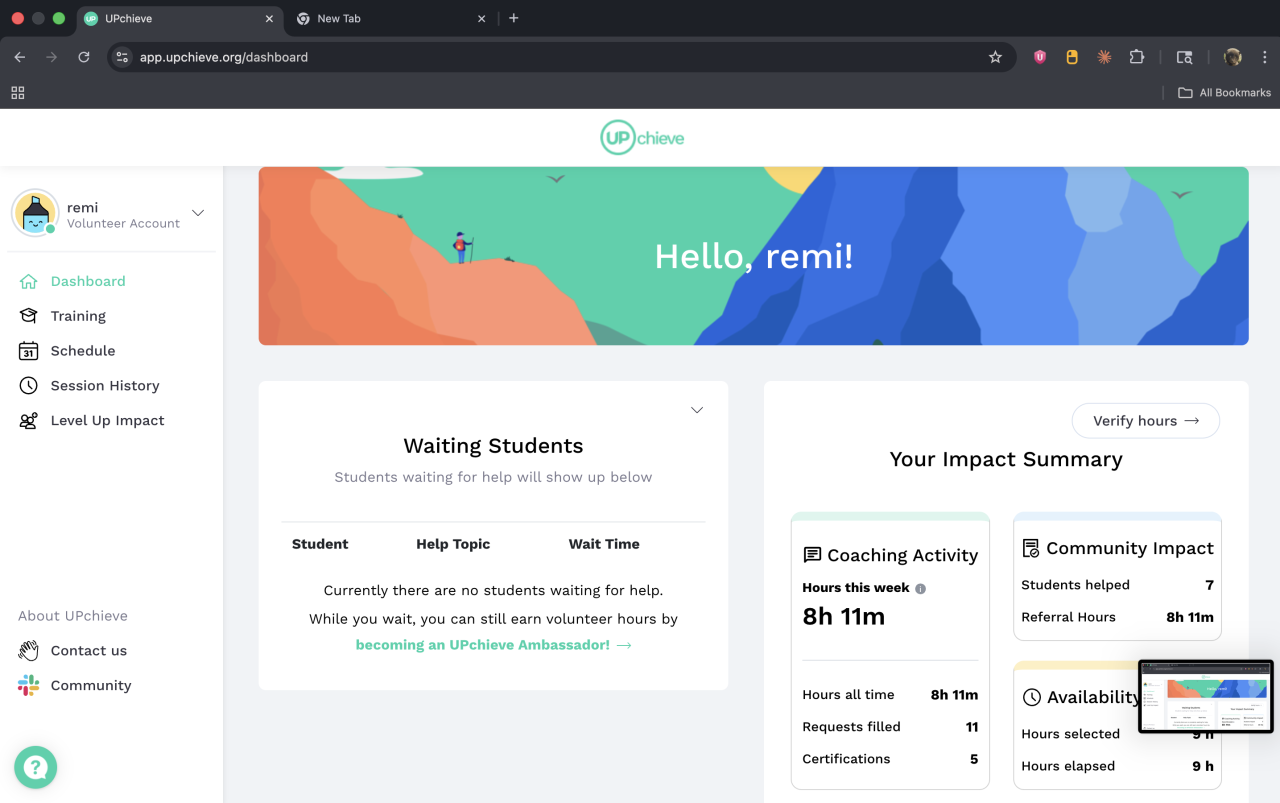Viewport: 1280px width, 803px height.
Task: Open a new browser tab with plus
Action: (x=514, y=18)
